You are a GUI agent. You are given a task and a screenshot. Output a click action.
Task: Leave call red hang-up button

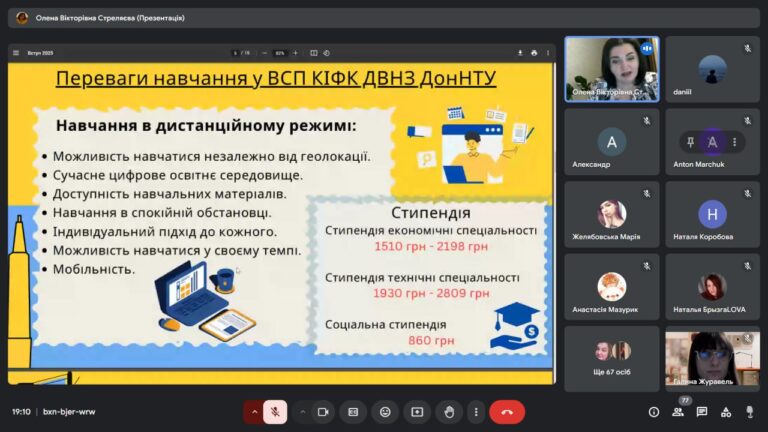click(507, 412)
